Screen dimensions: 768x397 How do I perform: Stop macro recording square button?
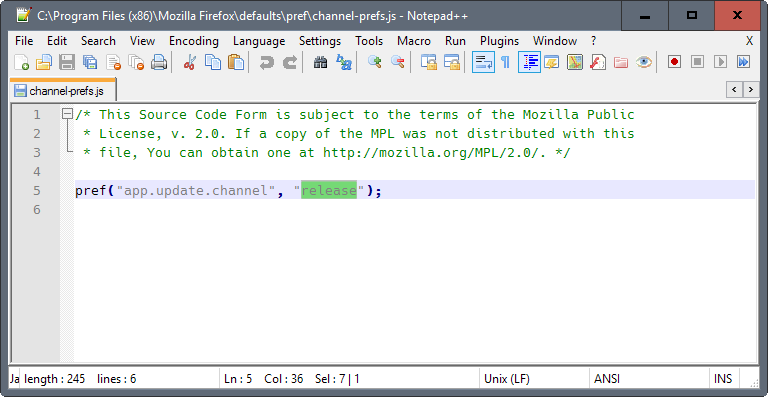click(697, 62)
